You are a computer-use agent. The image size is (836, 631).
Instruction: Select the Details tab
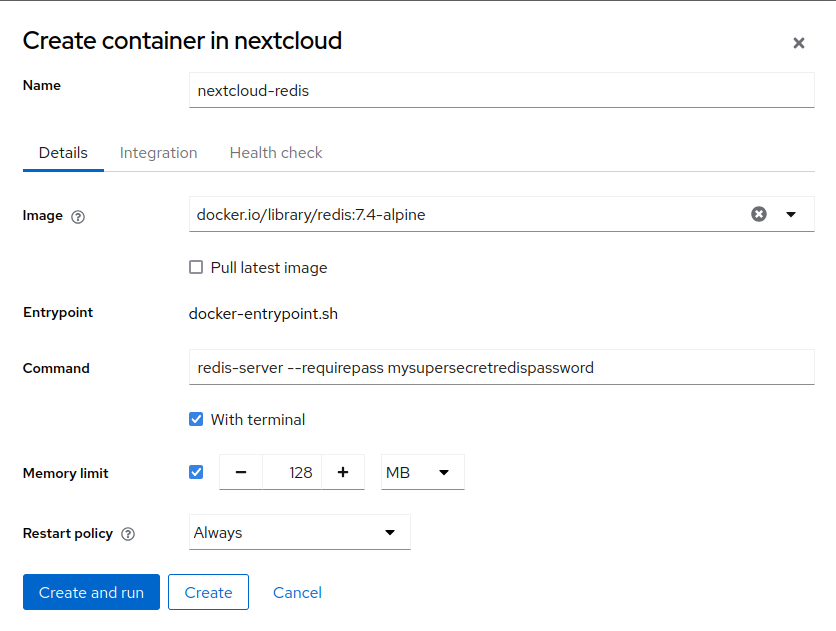coord(63,153)
